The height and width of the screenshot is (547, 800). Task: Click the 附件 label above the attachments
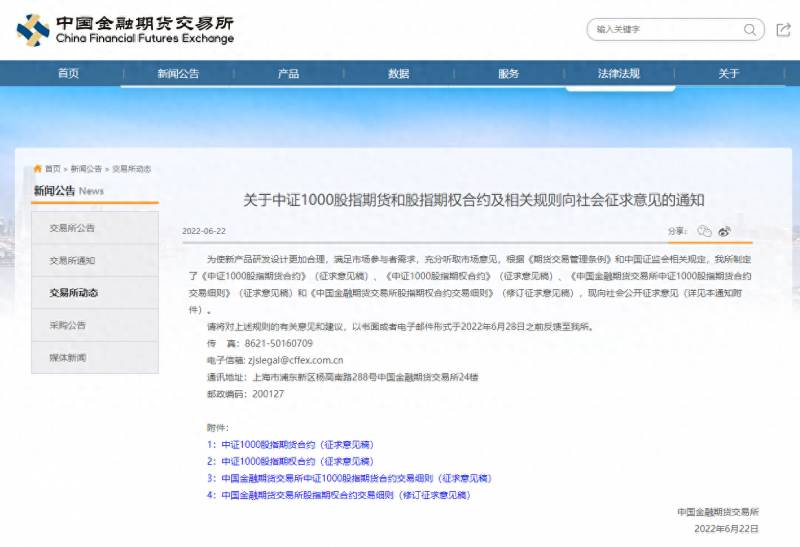click(218, 428)
